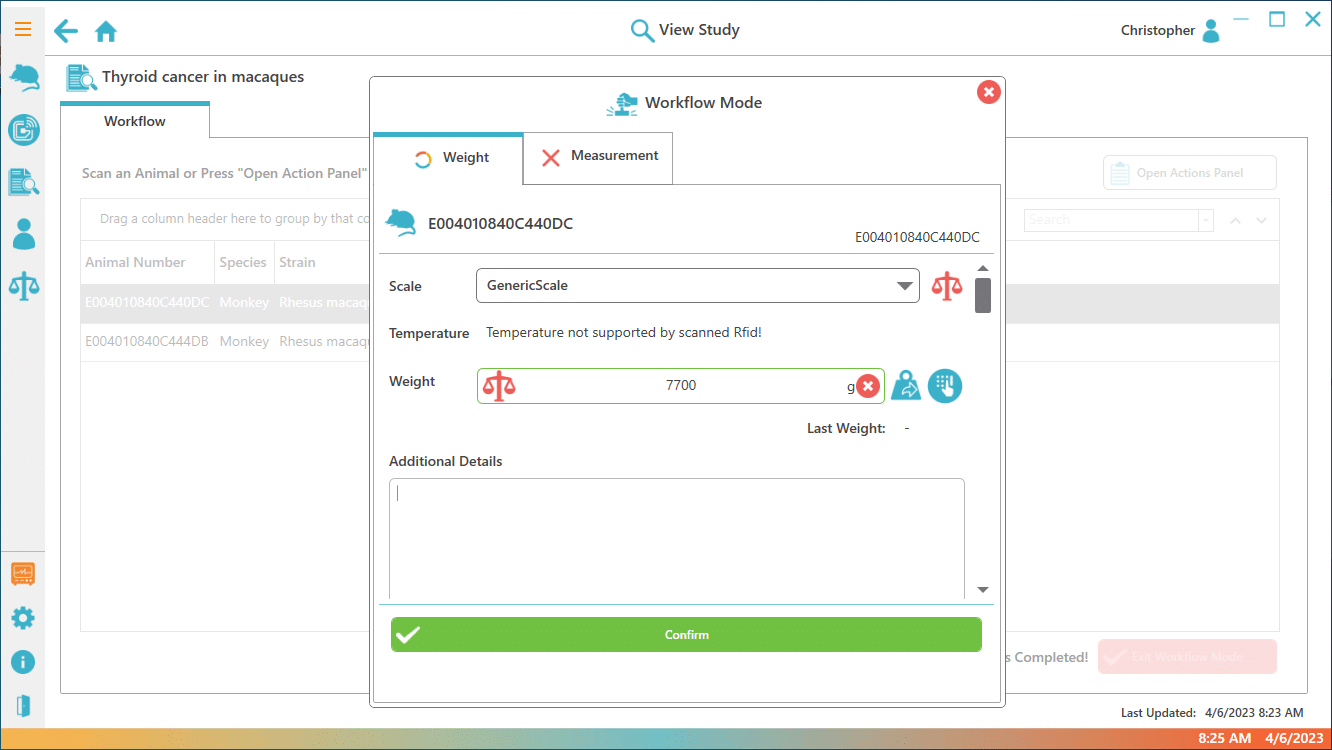Screen dimensions: 1332x750
Task: Open settings gear in sidebar
Action: coord(23,618)
